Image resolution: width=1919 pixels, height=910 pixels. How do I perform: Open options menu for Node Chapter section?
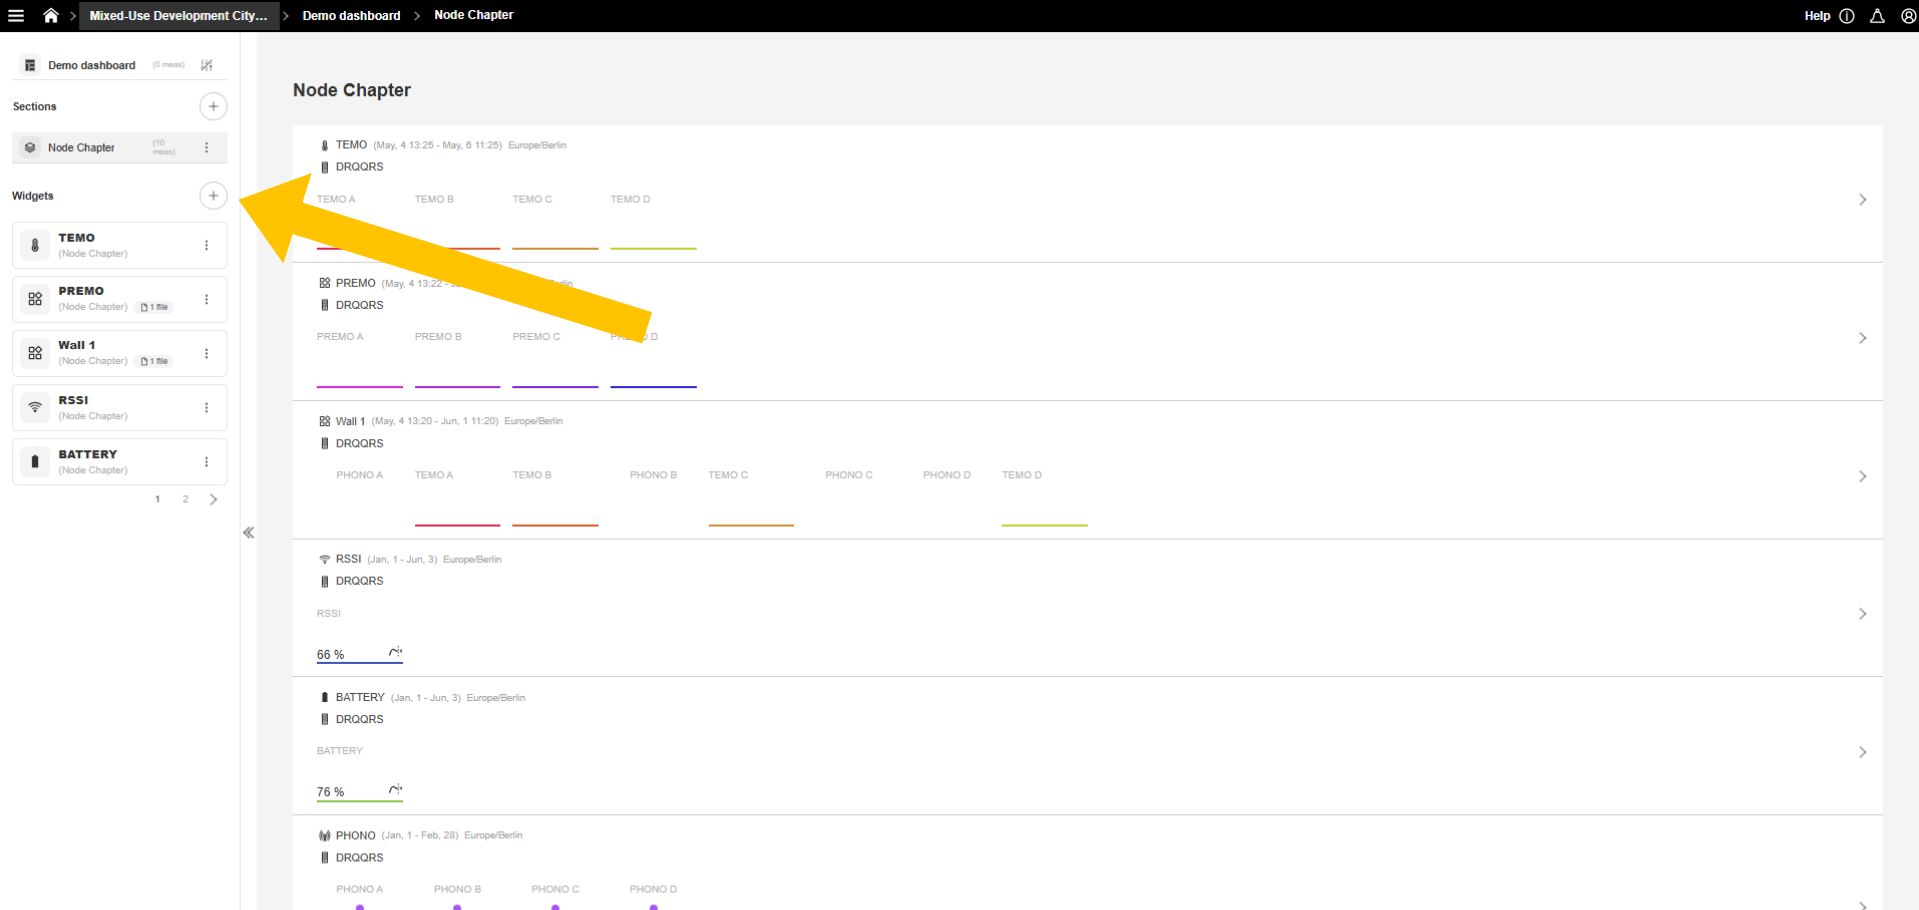pyautogui.click(x=207, y=148)
